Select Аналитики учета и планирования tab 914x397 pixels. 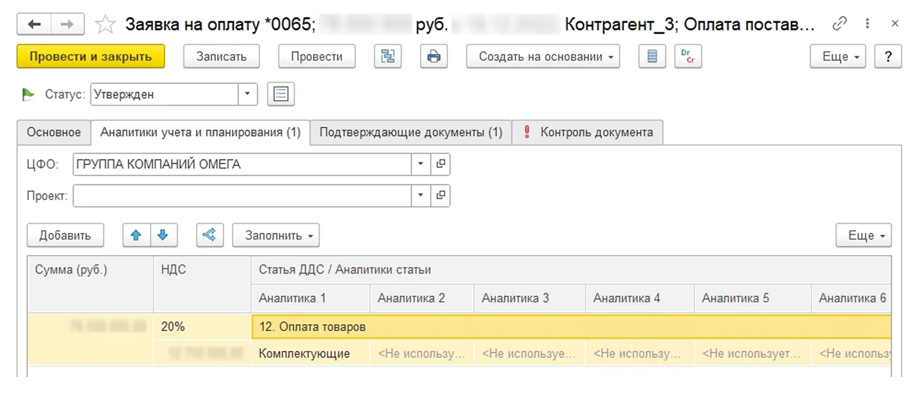point(201,132)
